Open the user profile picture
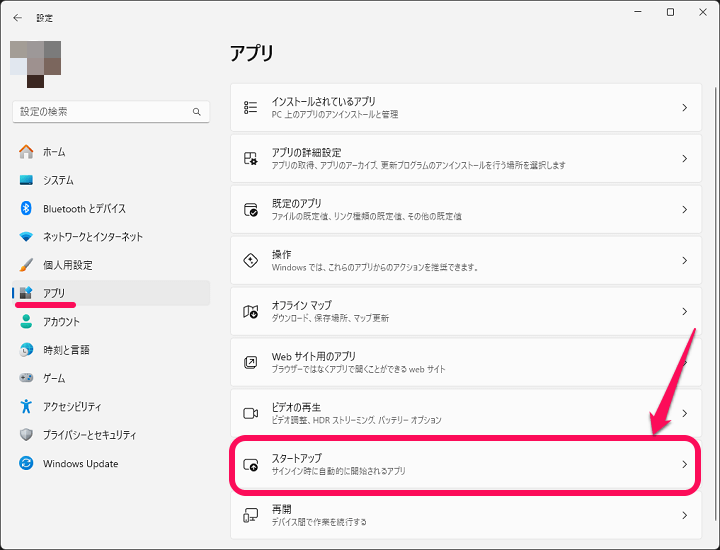 [35, 64]
